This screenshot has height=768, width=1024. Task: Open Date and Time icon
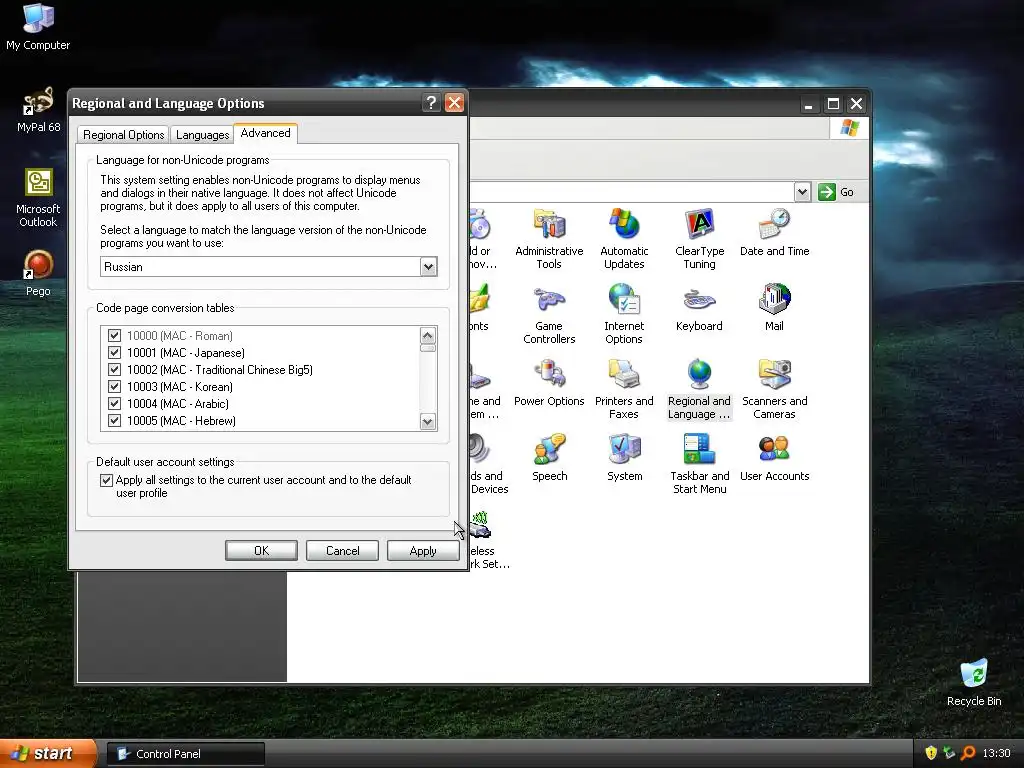[775, 232]
